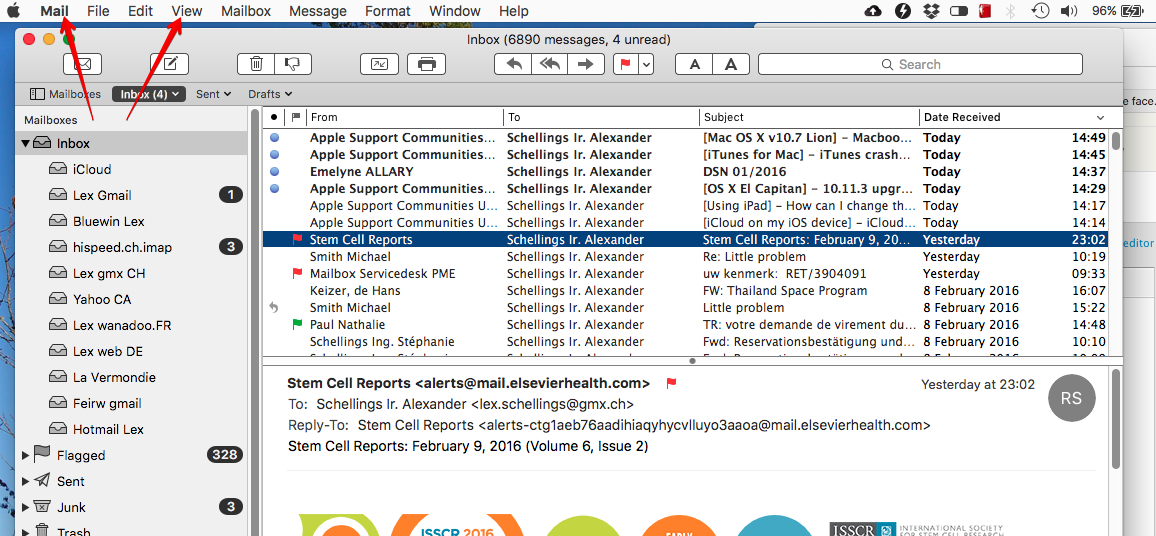Toggle the Mailboxes sidebar button in favorites bar
Viewport: 1156px width, 536px height.
65,94
